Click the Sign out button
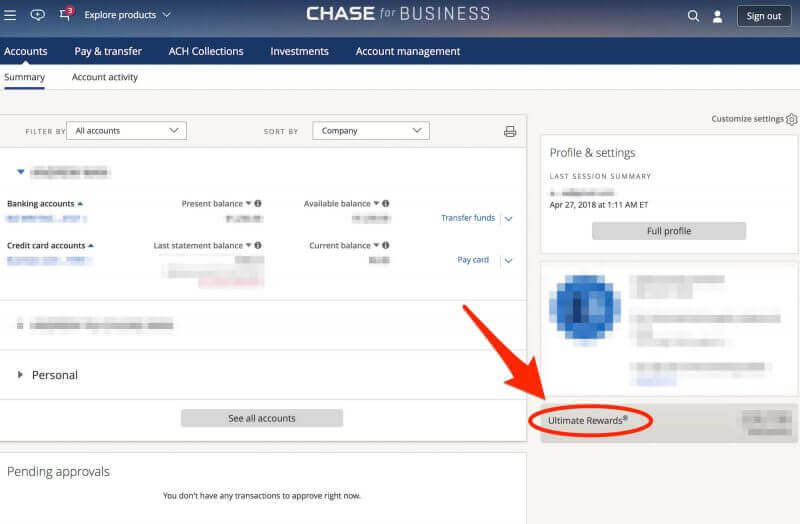Viewport: 800px width, 524px height. click(764, 16)
